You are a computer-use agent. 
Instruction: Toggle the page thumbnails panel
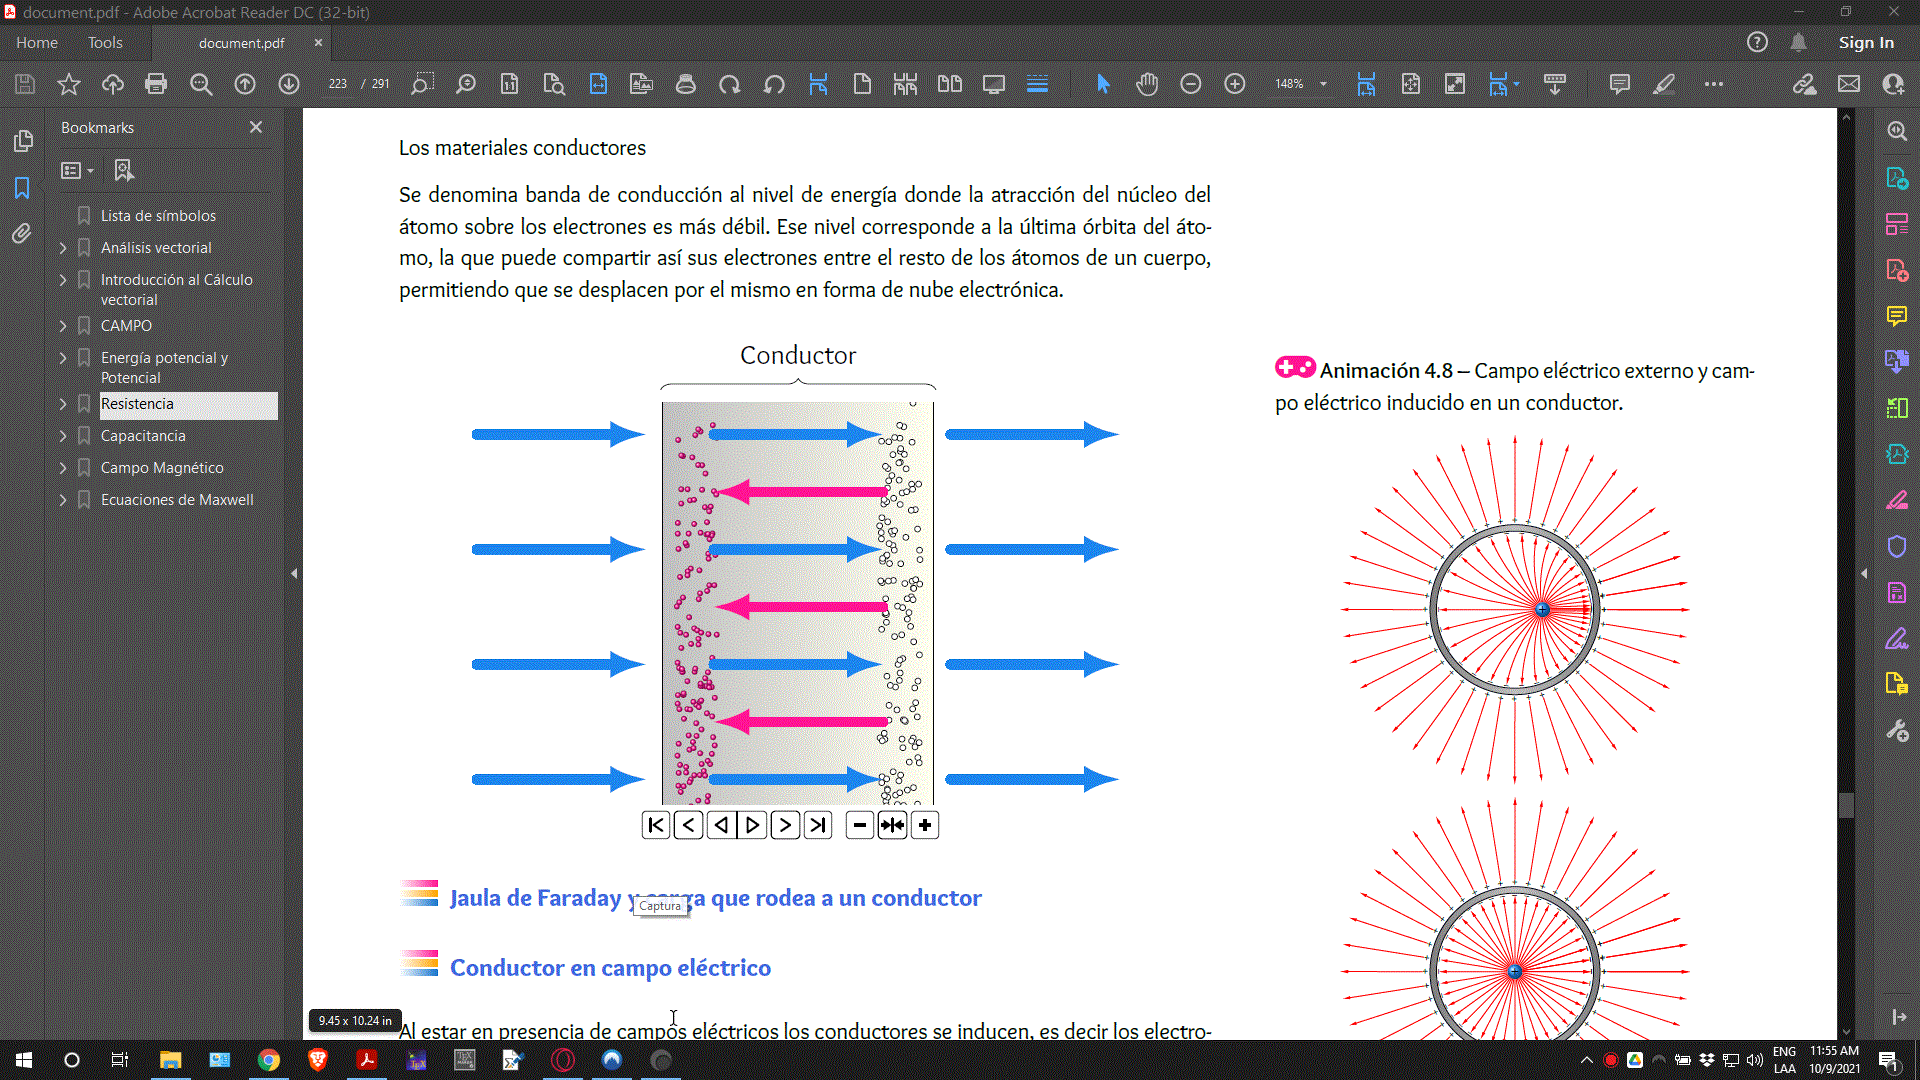point(22,142)
